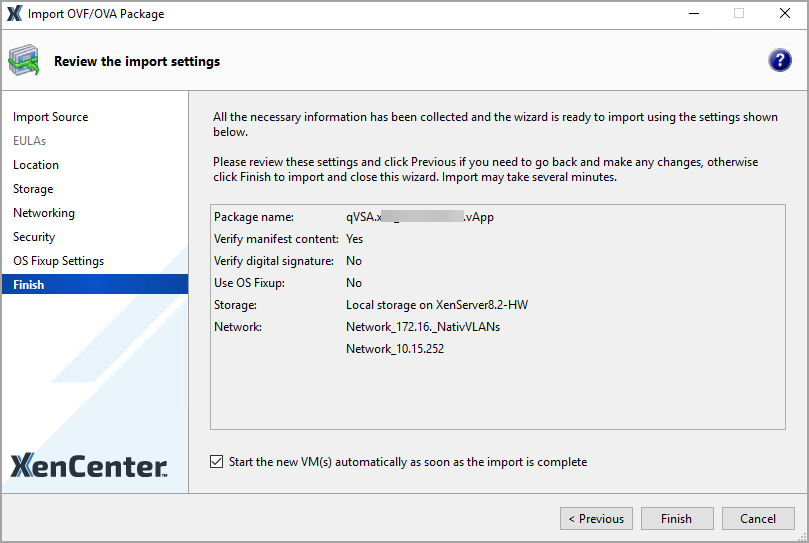The height and width of the screenshot is (543, 809).
Task: Close the Import OVF/OVA Package window
Action: click(x=785, y=14)
